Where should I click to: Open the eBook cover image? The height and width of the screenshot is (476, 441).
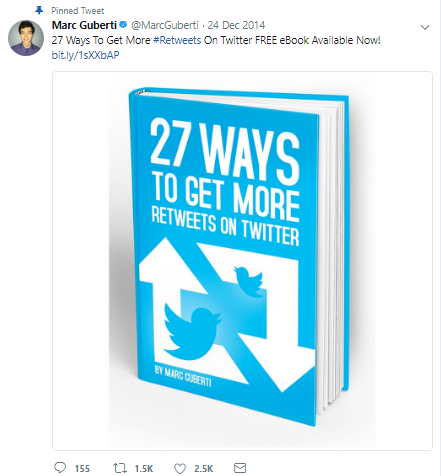click(242, 261)
